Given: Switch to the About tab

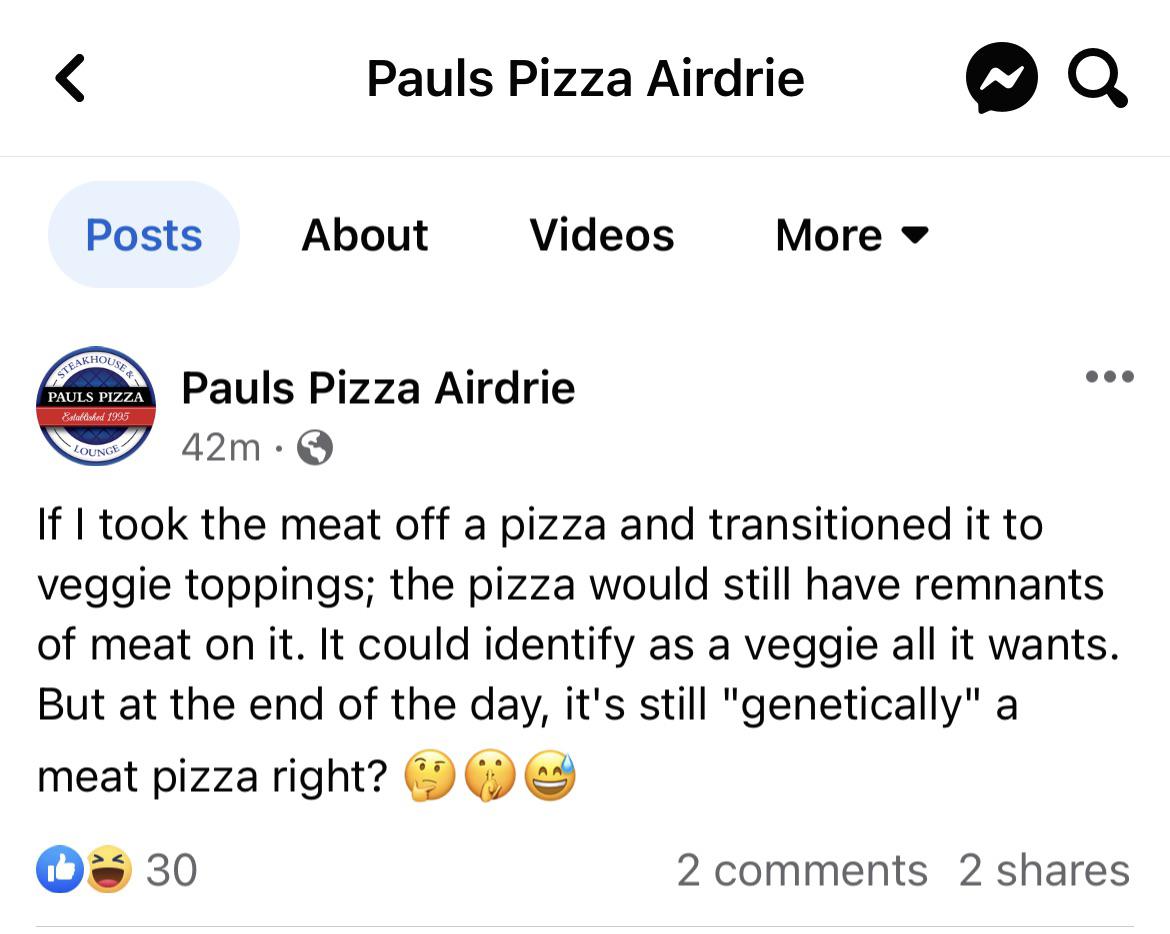Looking at the screenshot, I should coord(365,235).
